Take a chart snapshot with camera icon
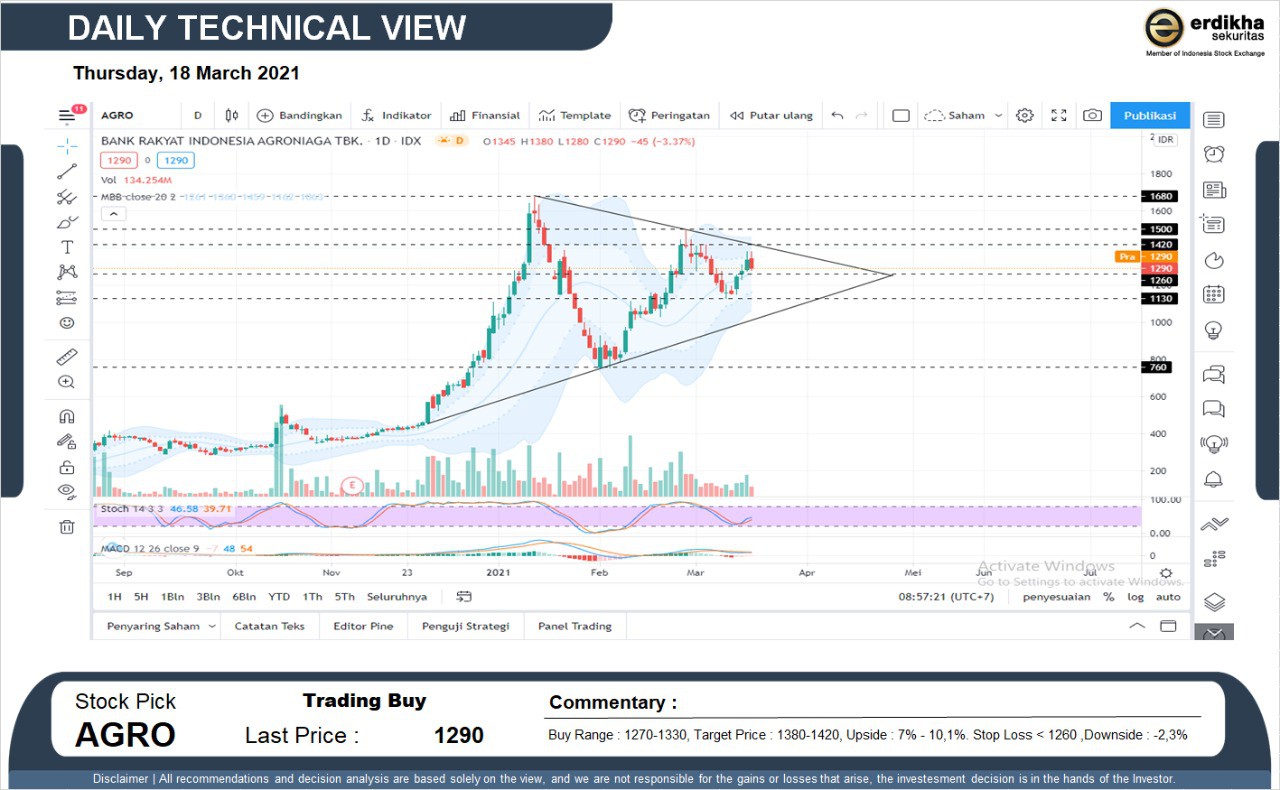Viewport: 1280px width, 790px height. pyautogui.click(x=1092, y=115)
